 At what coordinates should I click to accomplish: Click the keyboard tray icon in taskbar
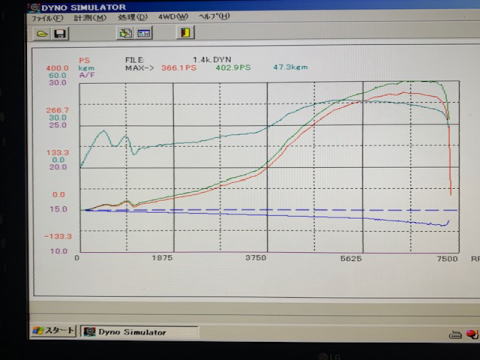click(x=455, y=334)
